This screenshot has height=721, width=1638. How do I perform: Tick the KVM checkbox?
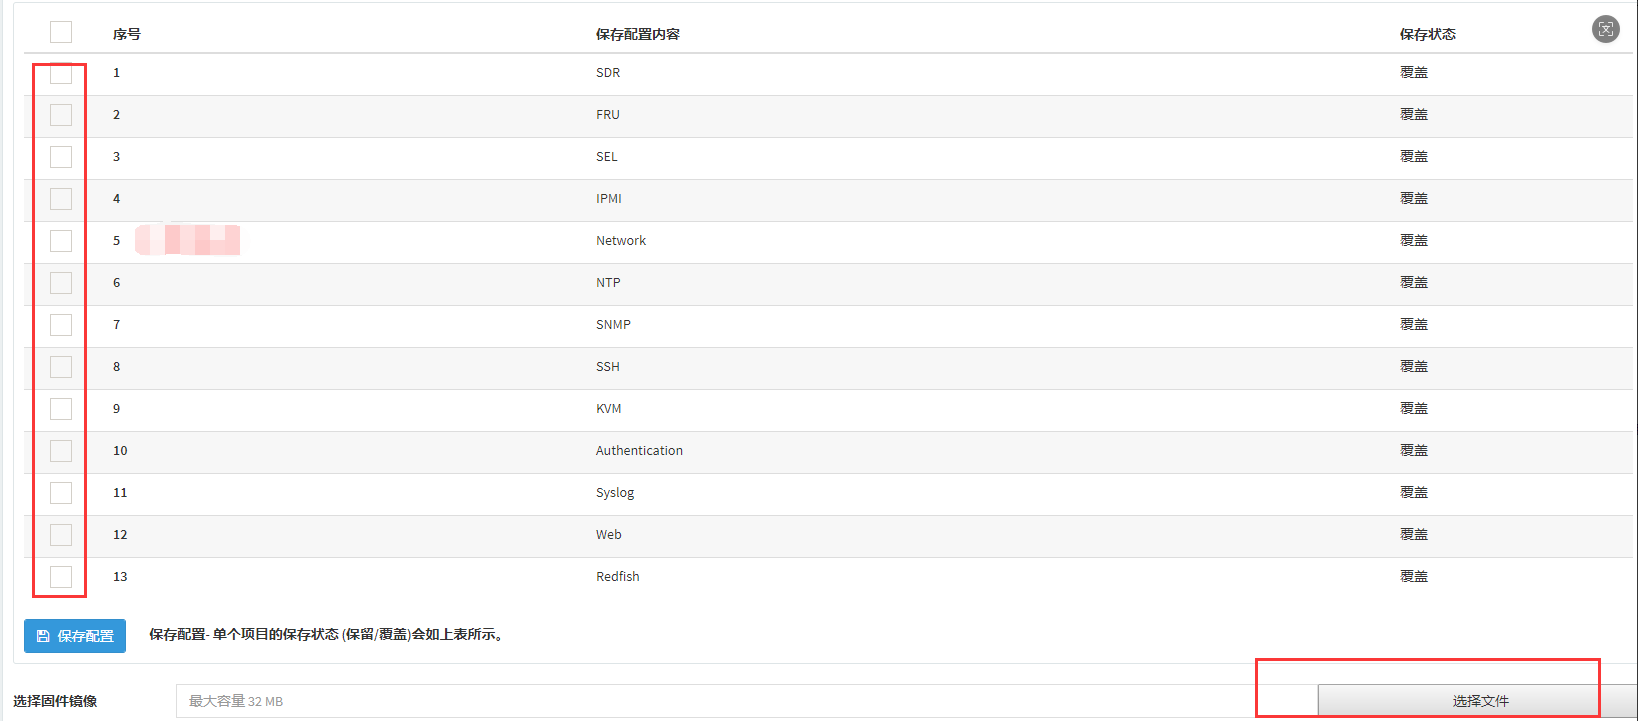(x=61, y=409)
